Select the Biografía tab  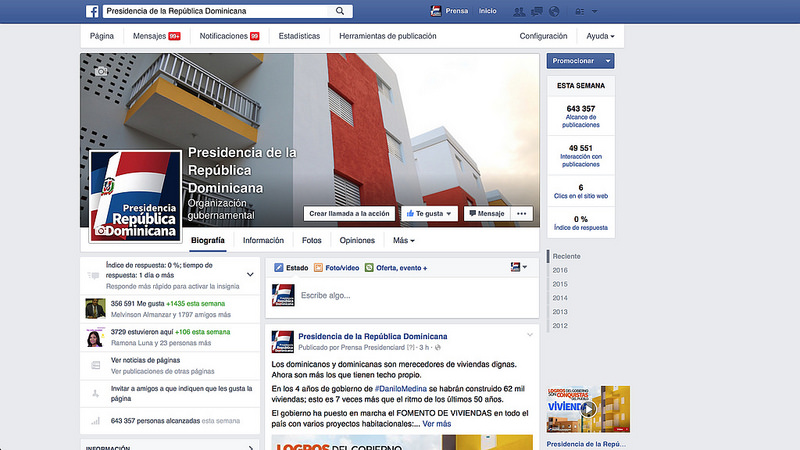pos(208,240)
